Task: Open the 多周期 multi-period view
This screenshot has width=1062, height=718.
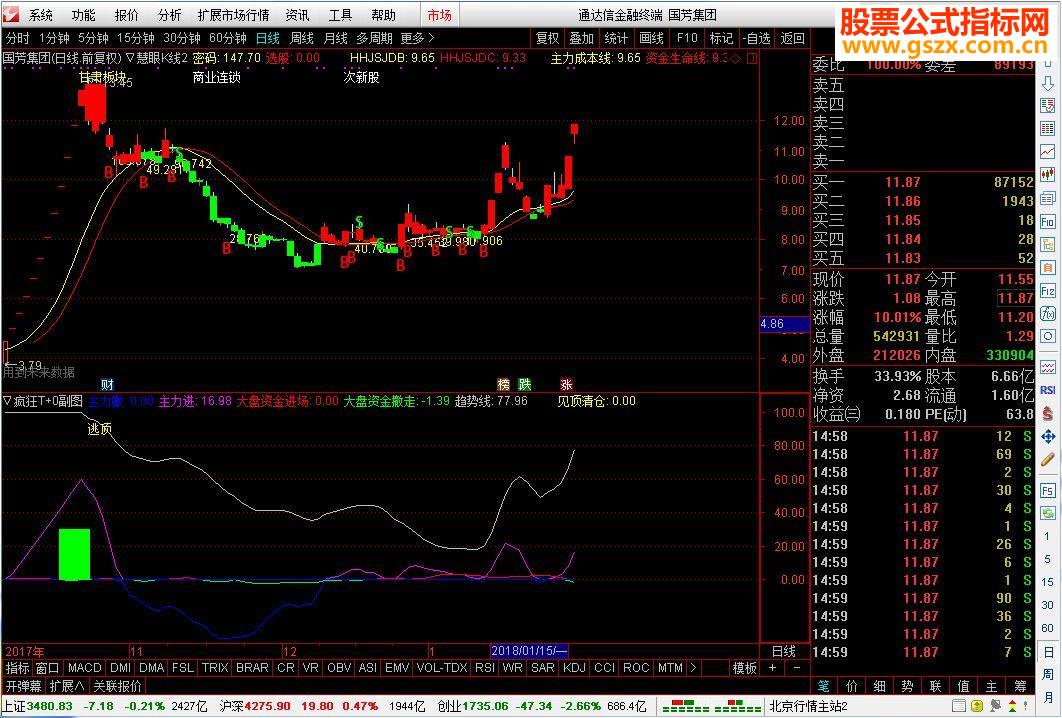Action: tap(375, 39)
